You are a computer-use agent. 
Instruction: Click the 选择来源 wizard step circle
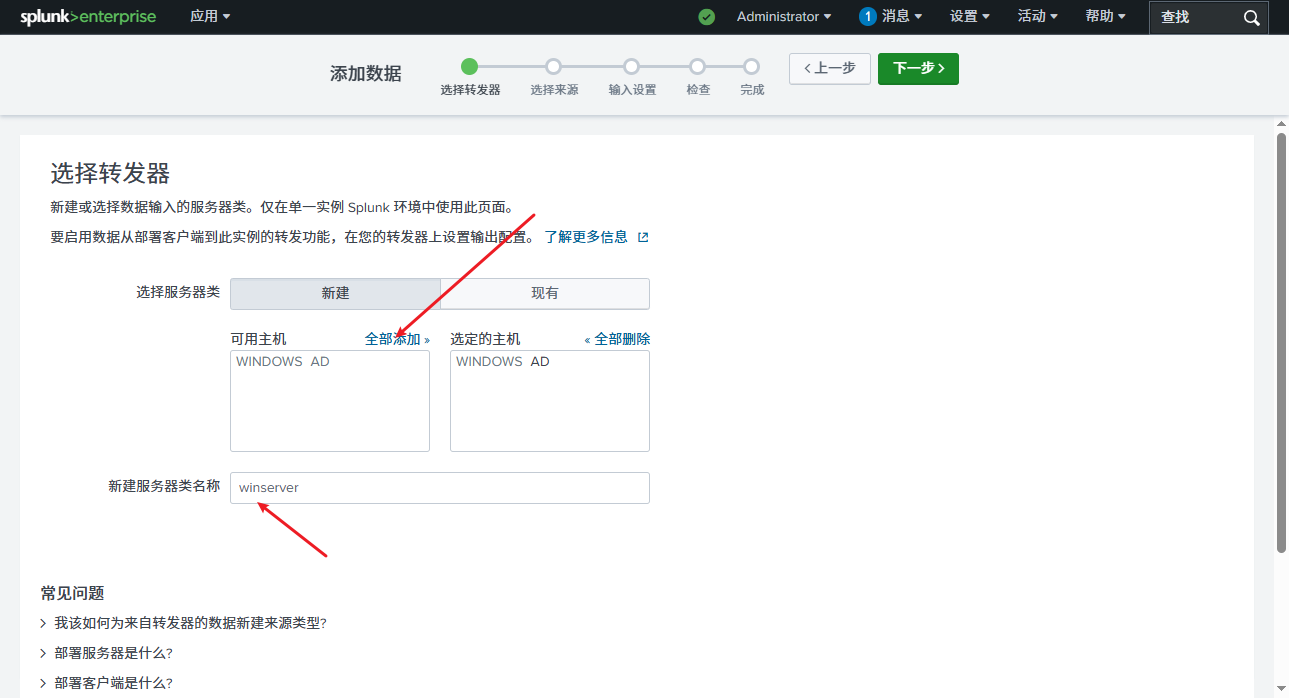point(554,66)
